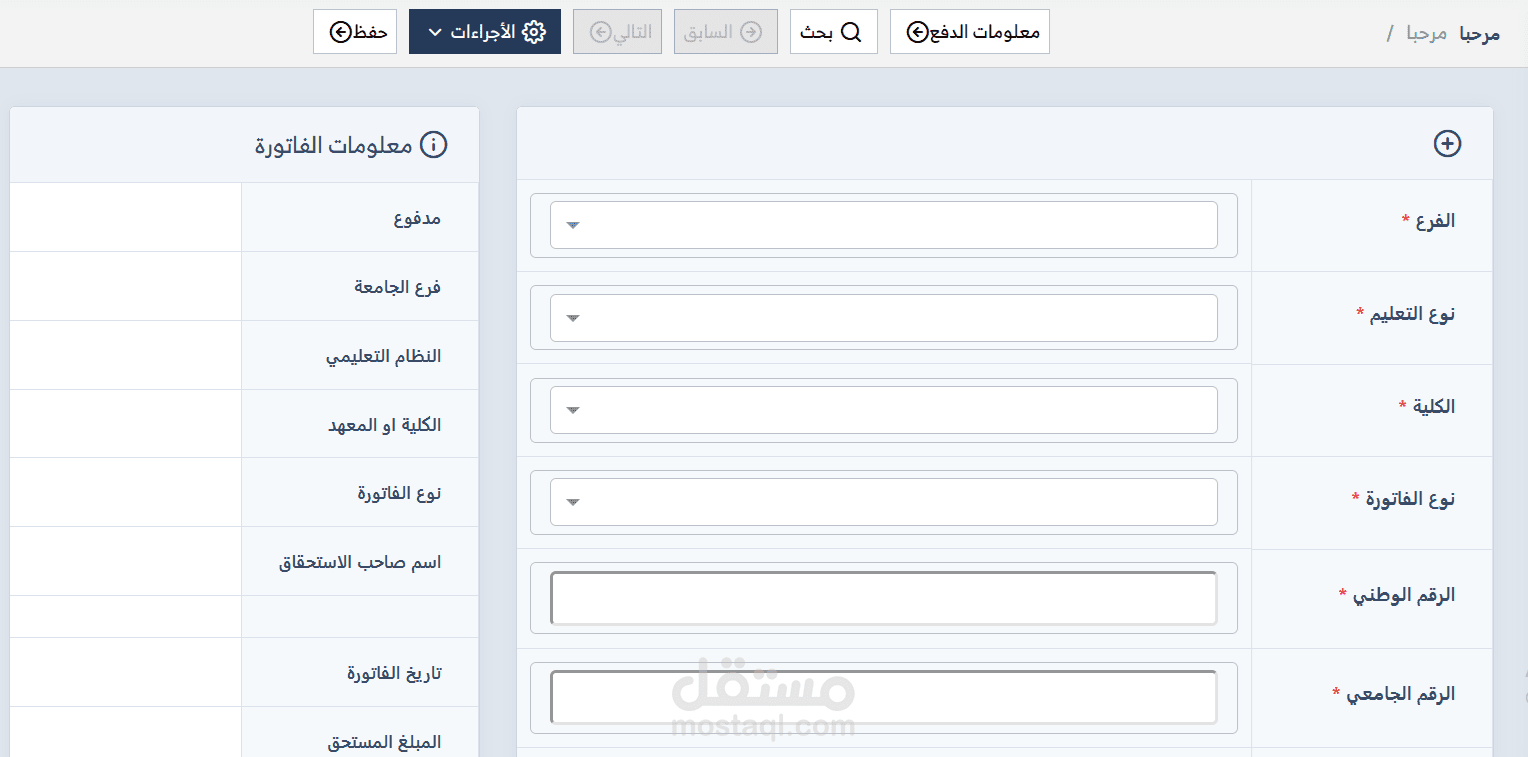Viewport: 1528px width, 757px height.
Task: Click the arrow icon in حفظ button
Action: click(341, 32)
